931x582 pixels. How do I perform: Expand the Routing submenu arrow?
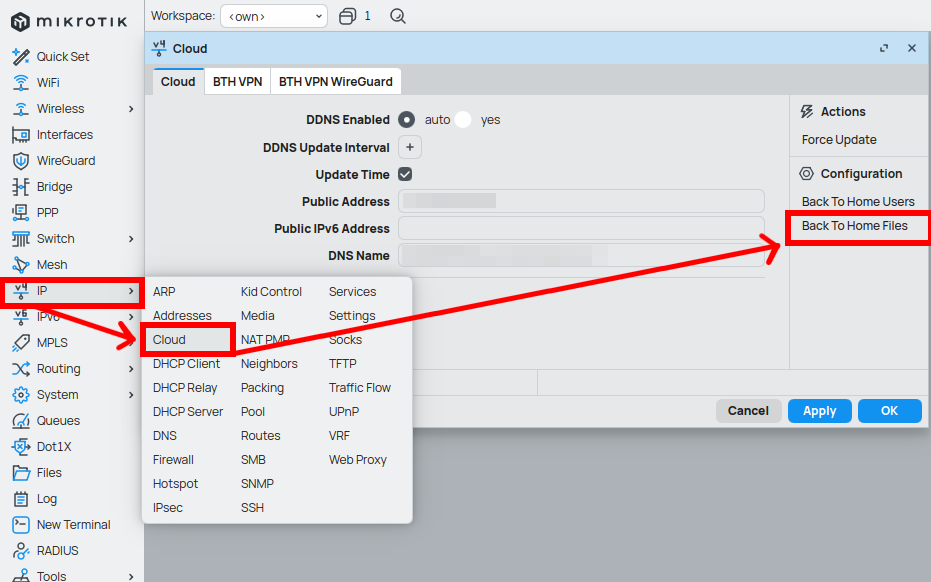click(x=131, y=369)
